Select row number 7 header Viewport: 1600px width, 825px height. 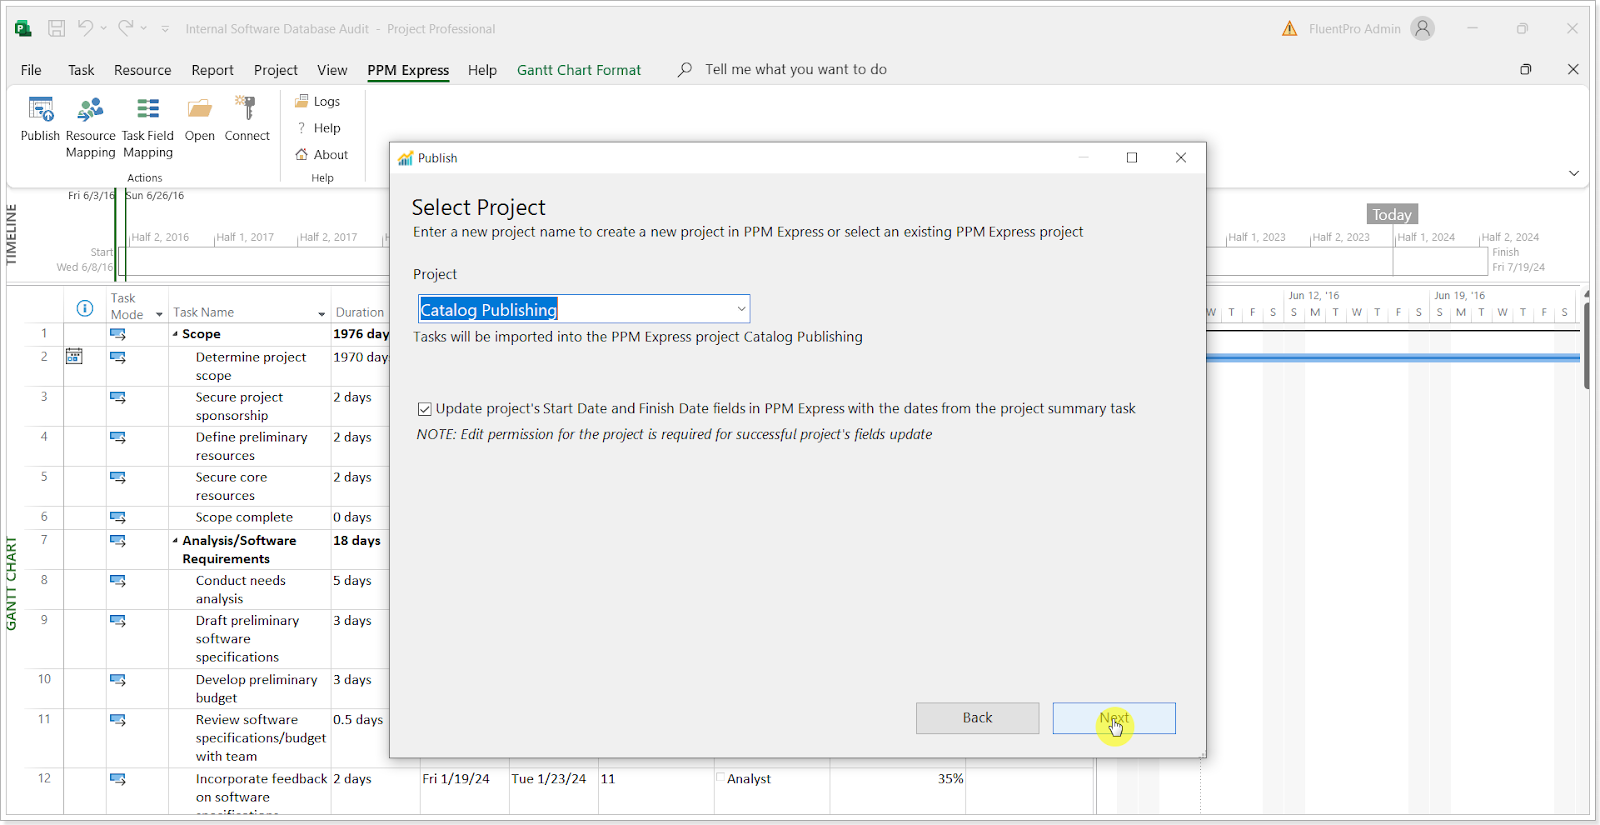(44, 540)
